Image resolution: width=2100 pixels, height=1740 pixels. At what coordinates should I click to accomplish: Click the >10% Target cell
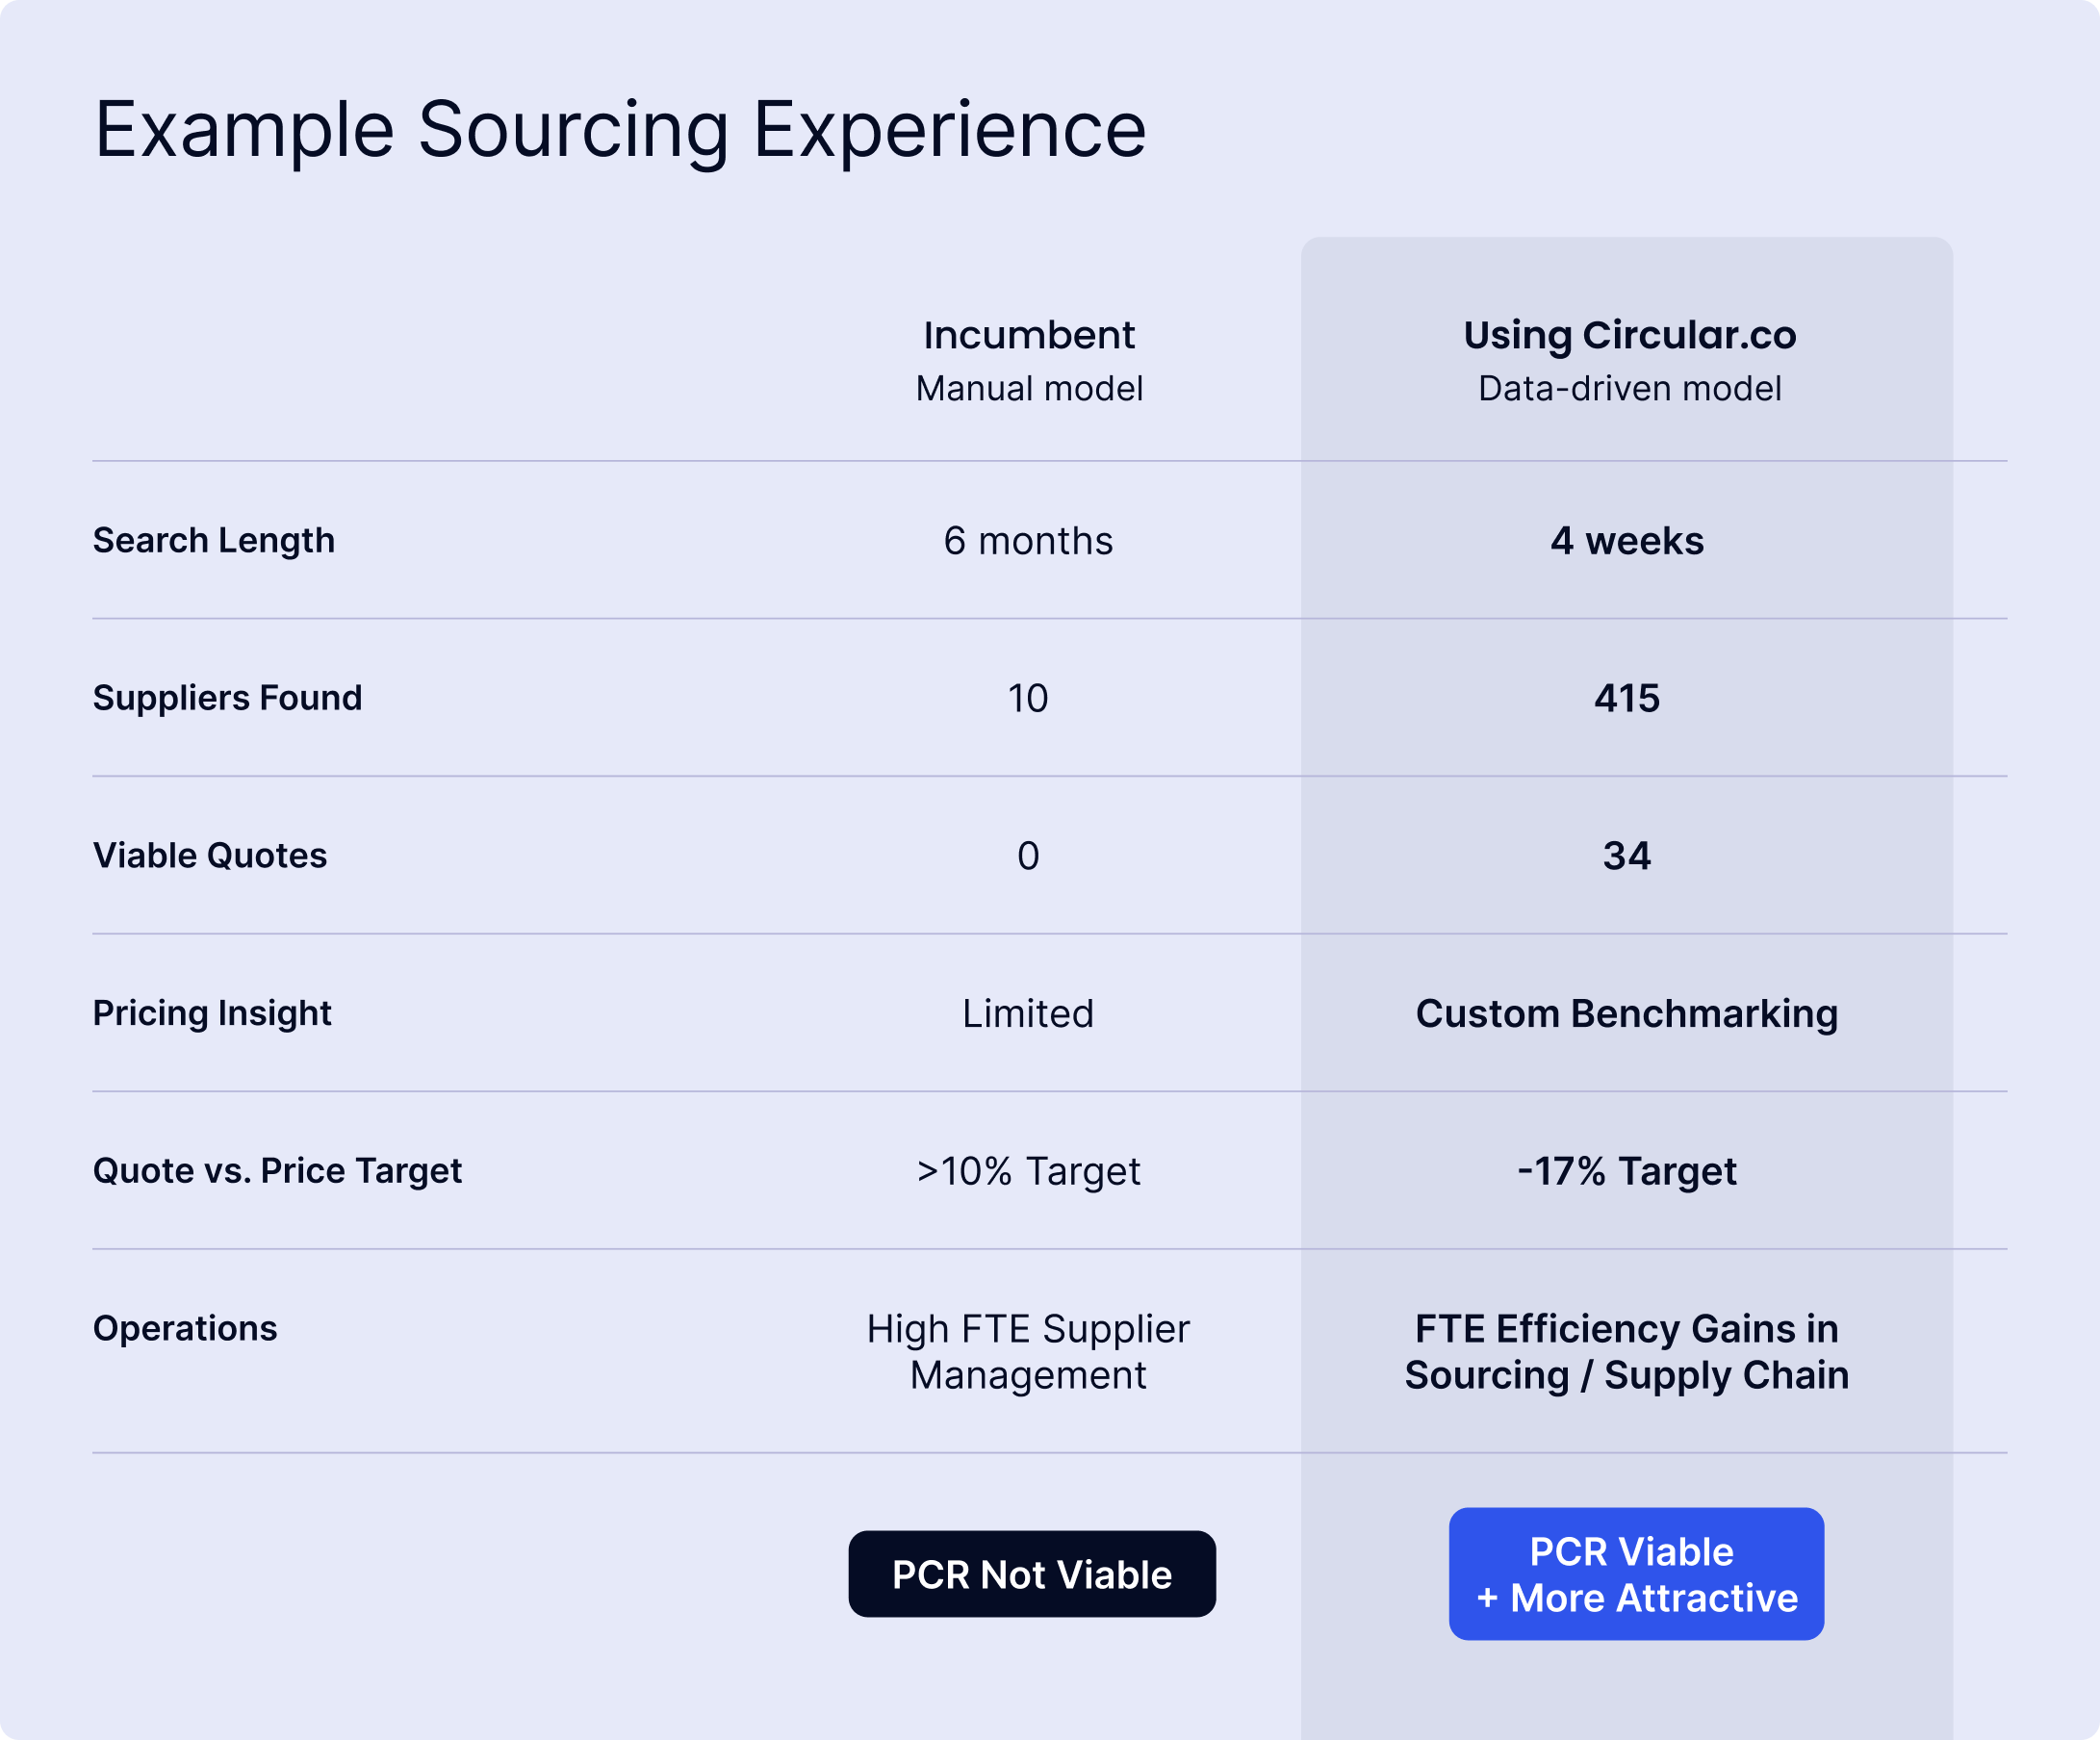pyautogui.click(x=1028, y=1171)
